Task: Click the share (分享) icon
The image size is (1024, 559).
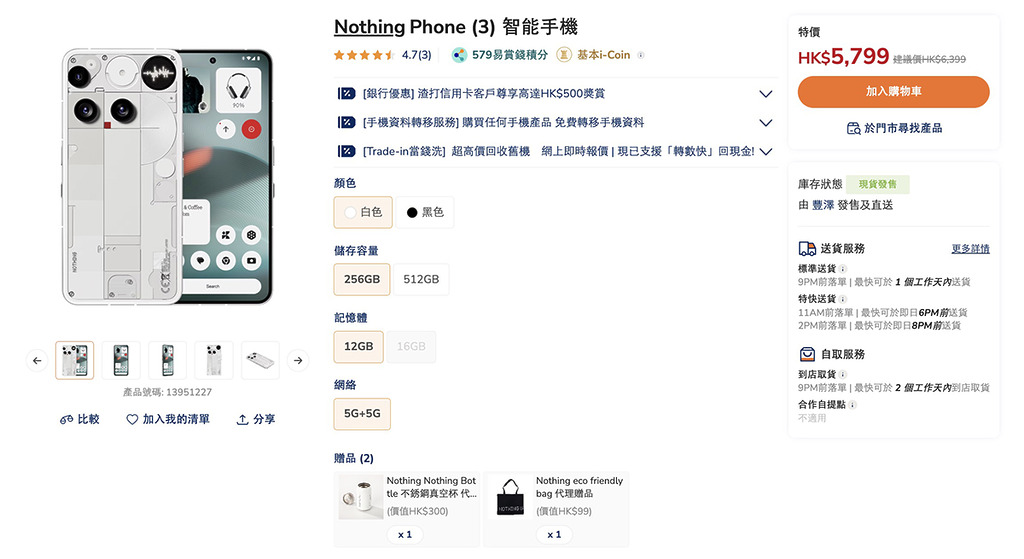Action: [x=242, y=420]
